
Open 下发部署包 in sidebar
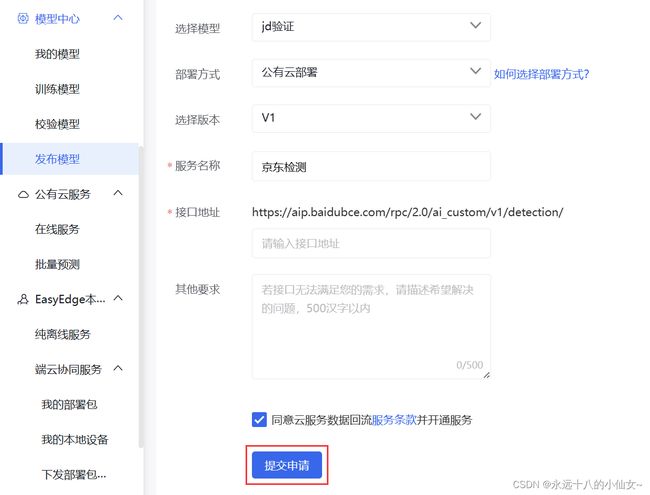click(74, 474)
